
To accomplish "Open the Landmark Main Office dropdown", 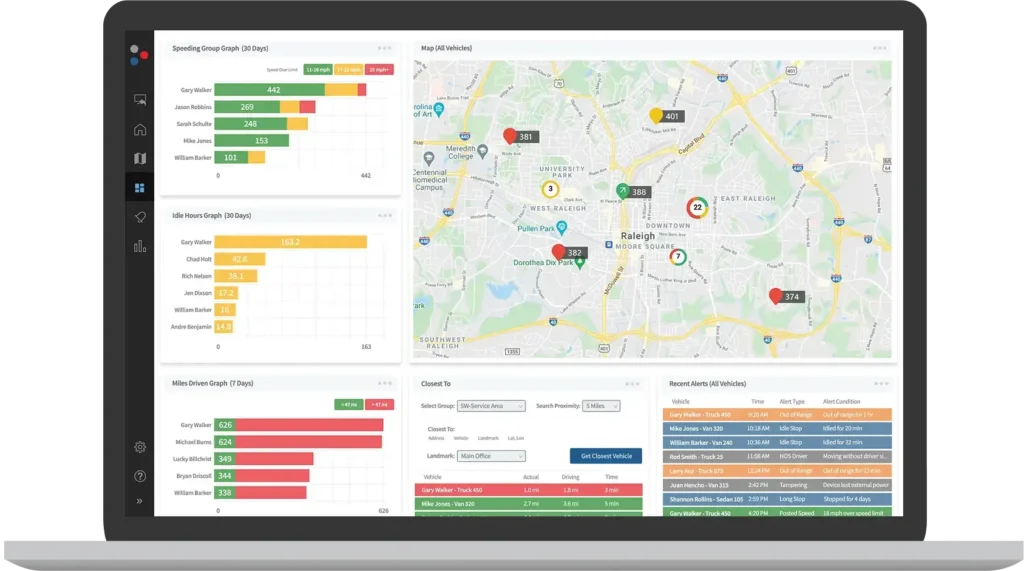I will 491,456.
